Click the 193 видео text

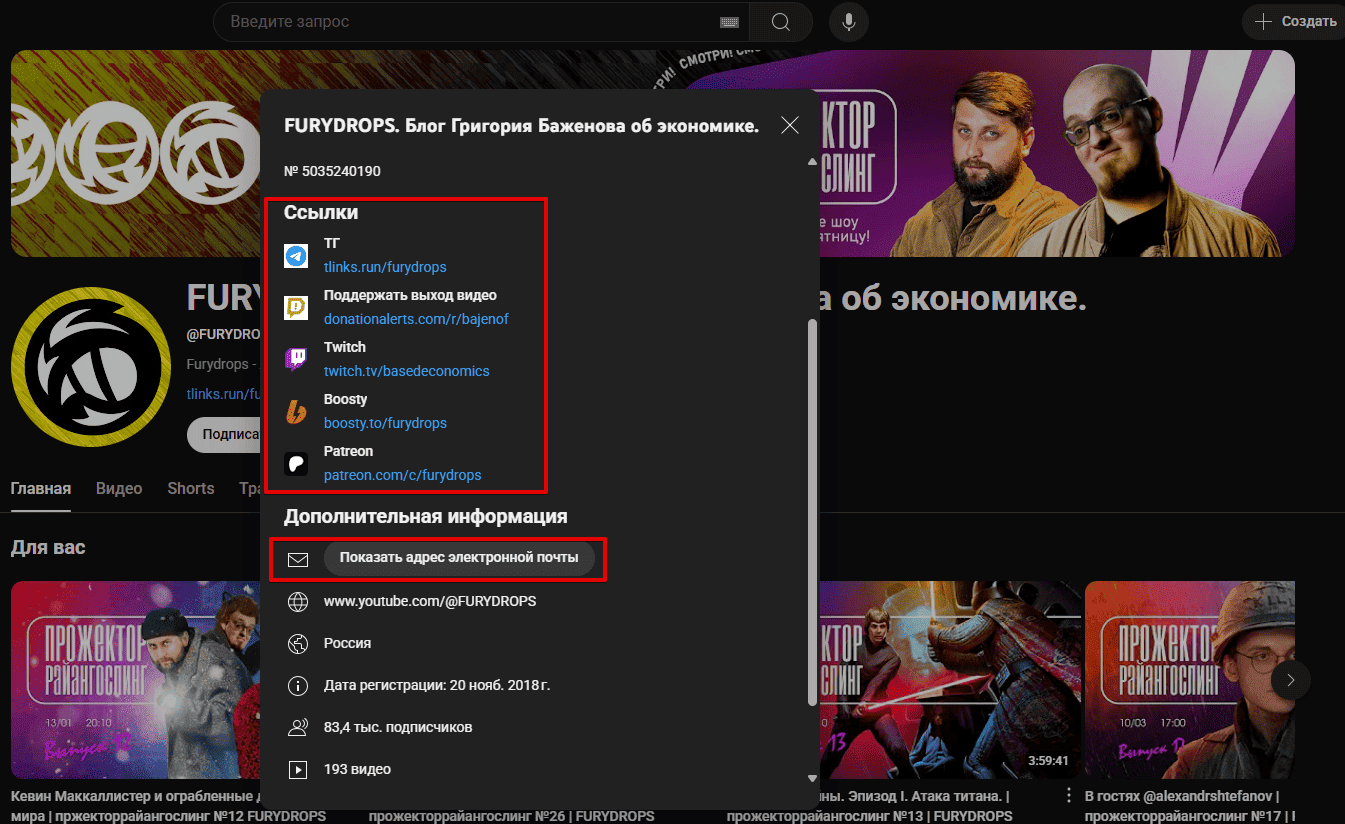point(357,770)
